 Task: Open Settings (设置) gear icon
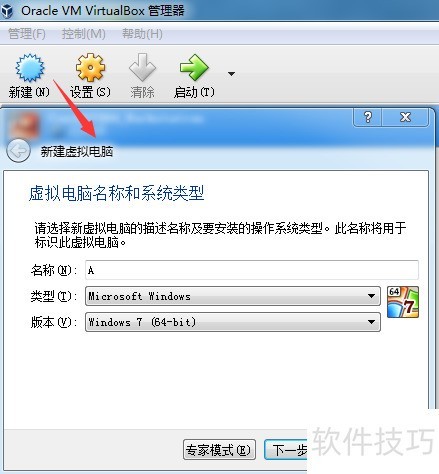(90, 68)
